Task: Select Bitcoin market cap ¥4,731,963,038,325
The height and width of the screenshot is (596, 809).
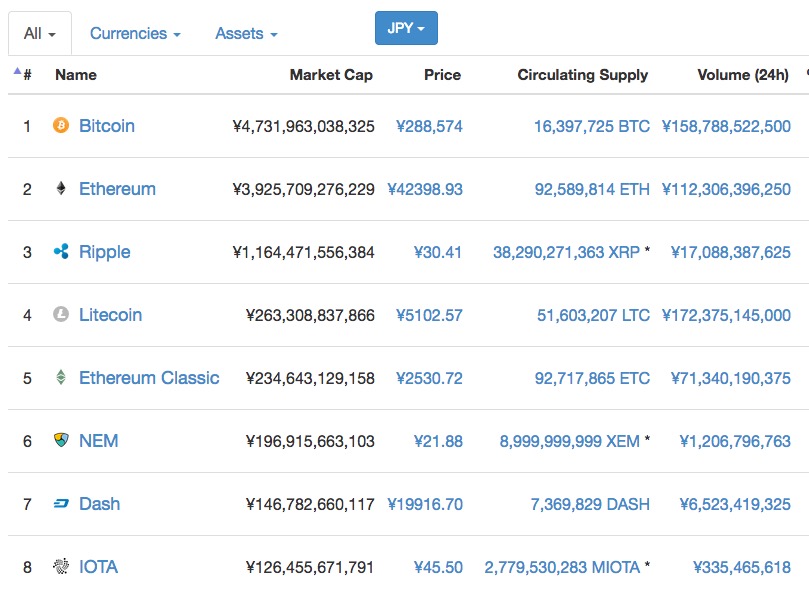Action: coord(303,126)
